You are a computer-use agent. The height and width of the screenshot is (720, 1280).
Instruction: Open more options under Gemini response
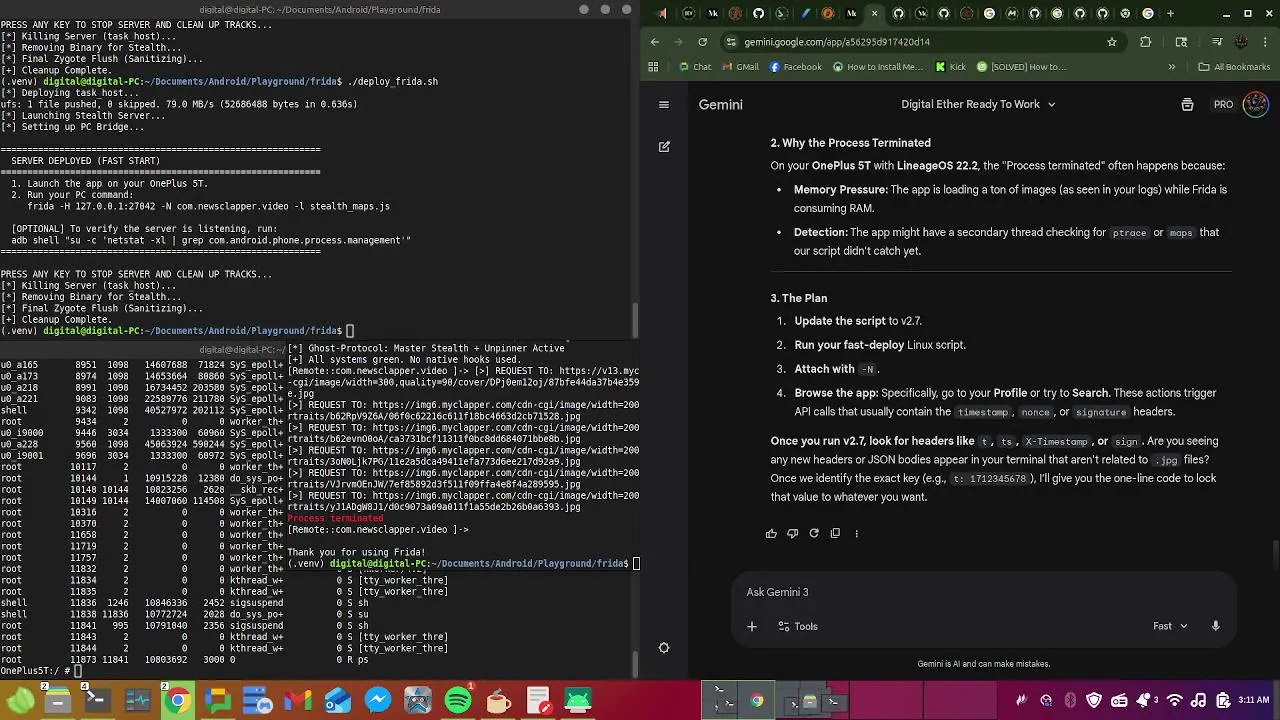pyautogui.click(x=856, y=533)
